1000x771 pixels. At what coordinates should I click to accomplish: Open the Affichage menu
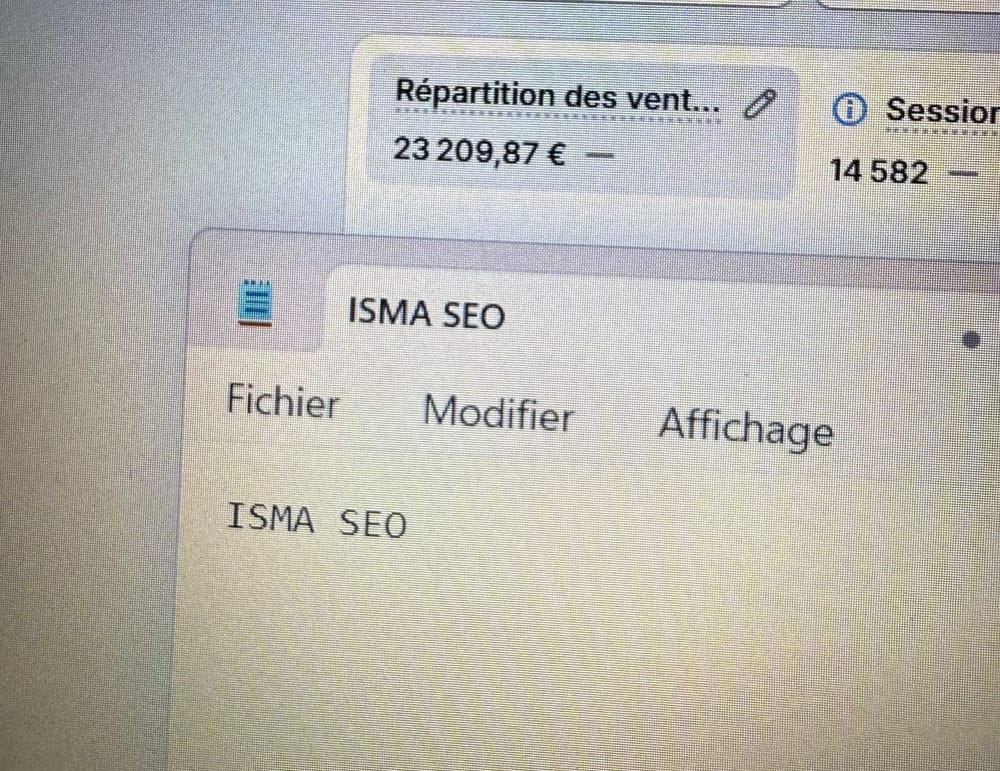coord(745,427)
